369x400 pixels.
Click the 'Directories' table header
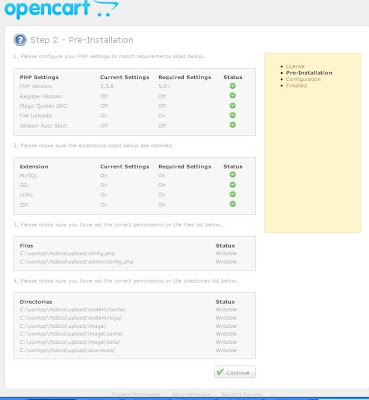[x=36, y=302]
